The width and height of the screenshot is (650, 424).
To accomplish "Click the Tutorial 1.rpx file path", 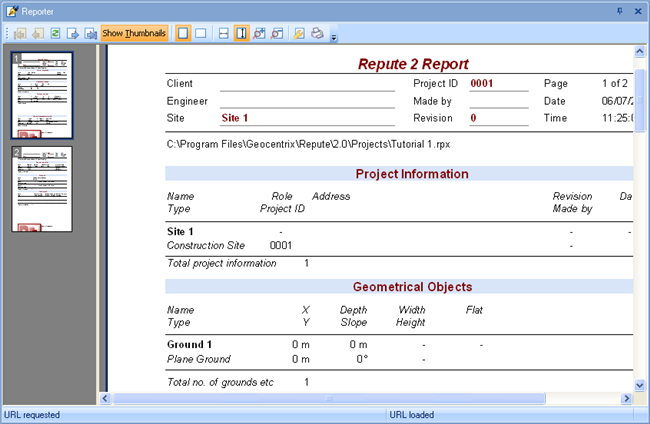I will pos(308,144).
